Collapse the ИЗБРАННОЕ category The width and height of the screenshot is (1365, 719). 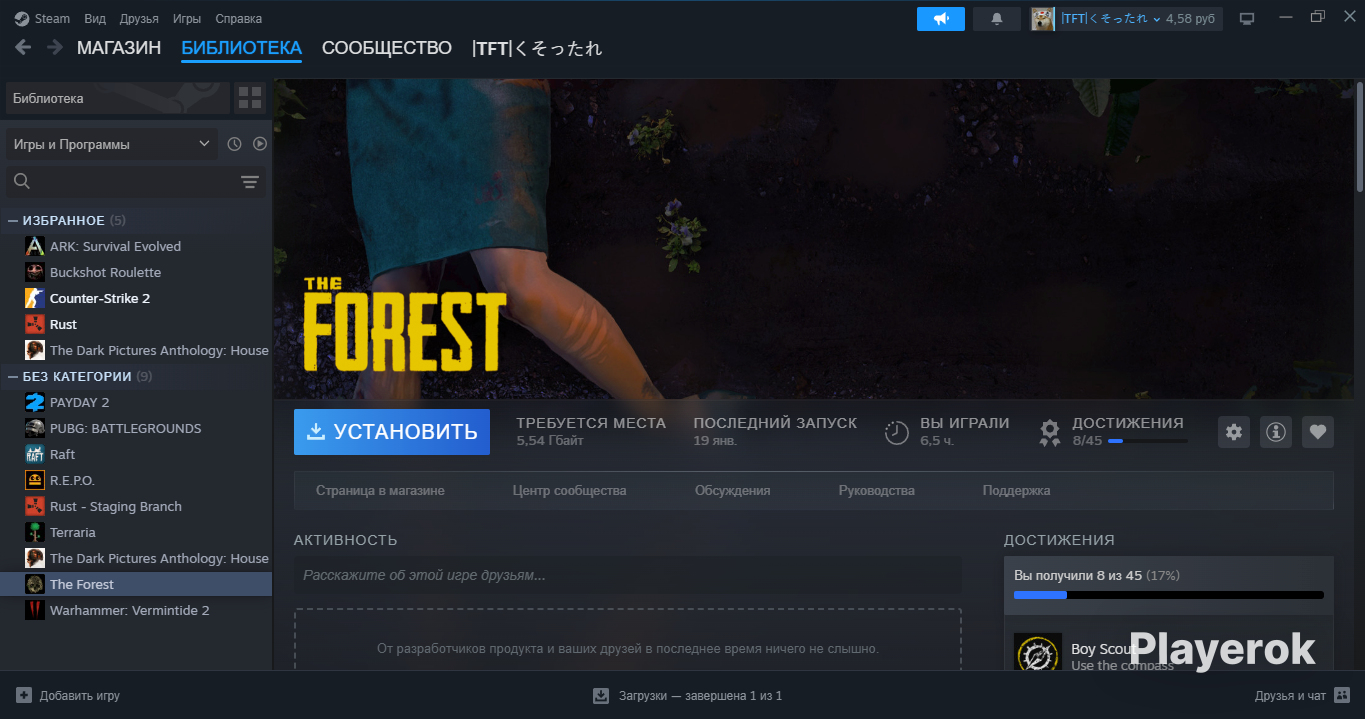tap(13, 220)
